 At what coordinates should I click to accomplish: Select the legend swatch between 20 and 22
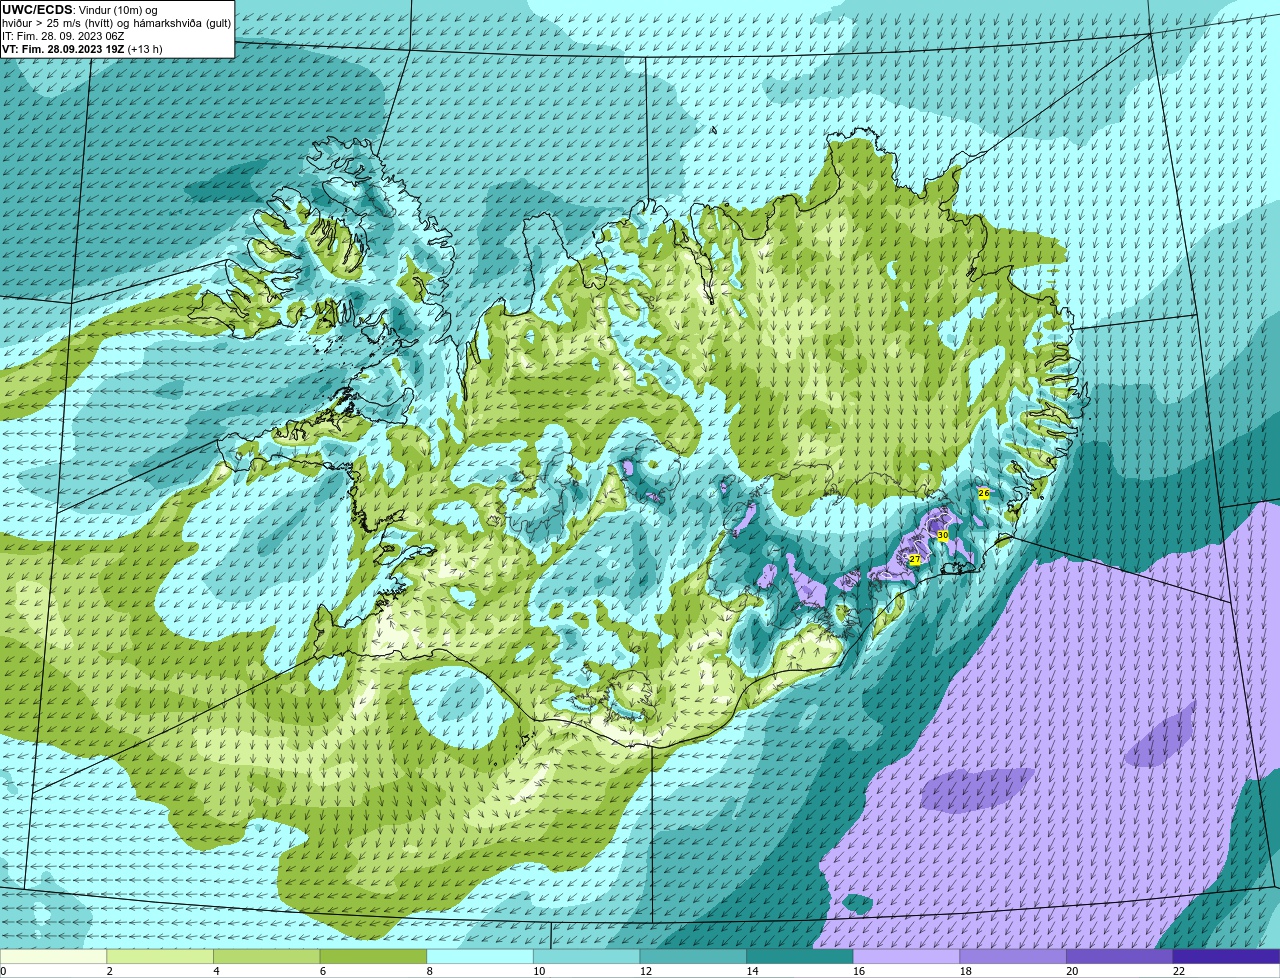[1120, 956]
